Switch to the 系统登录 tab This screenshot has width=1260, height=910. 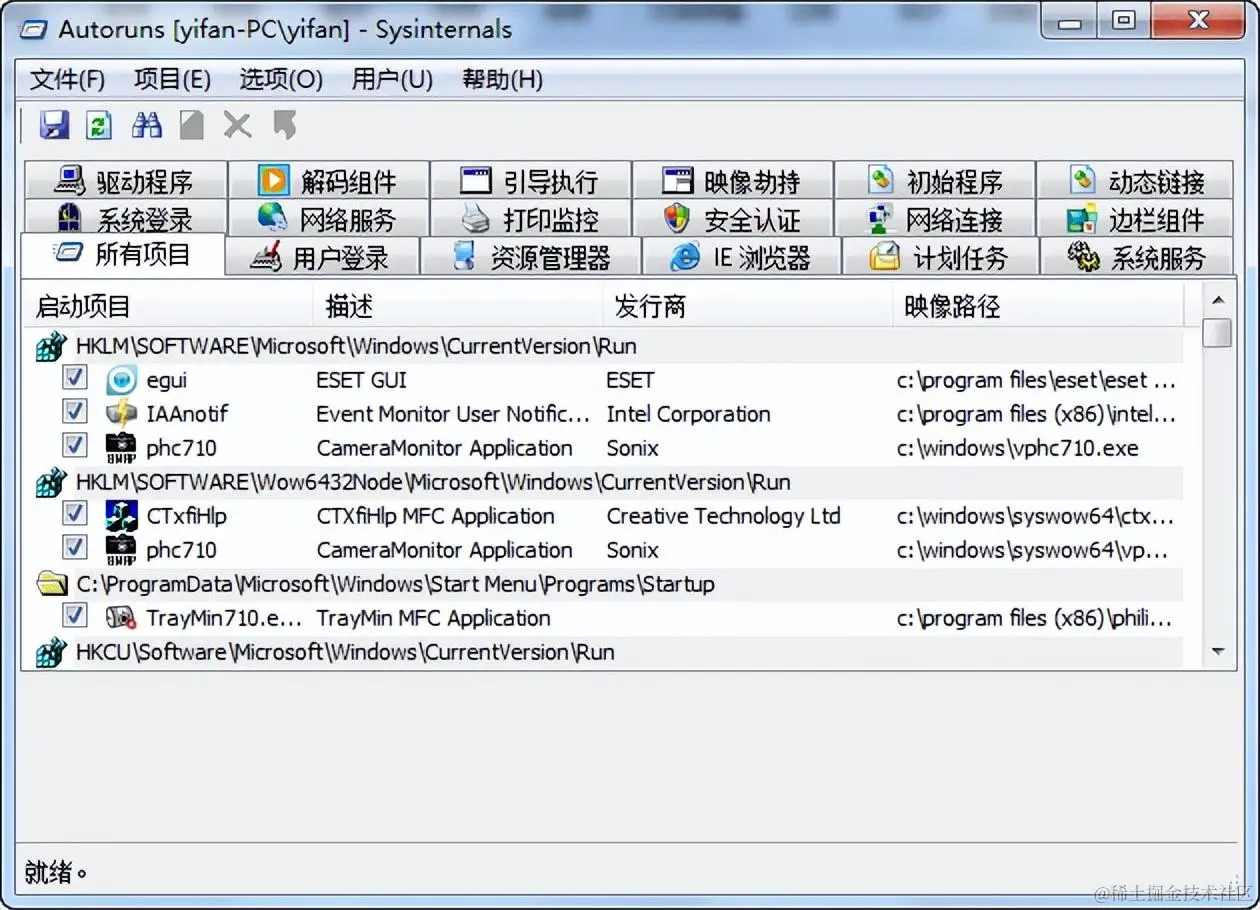(x=125, y=219)
